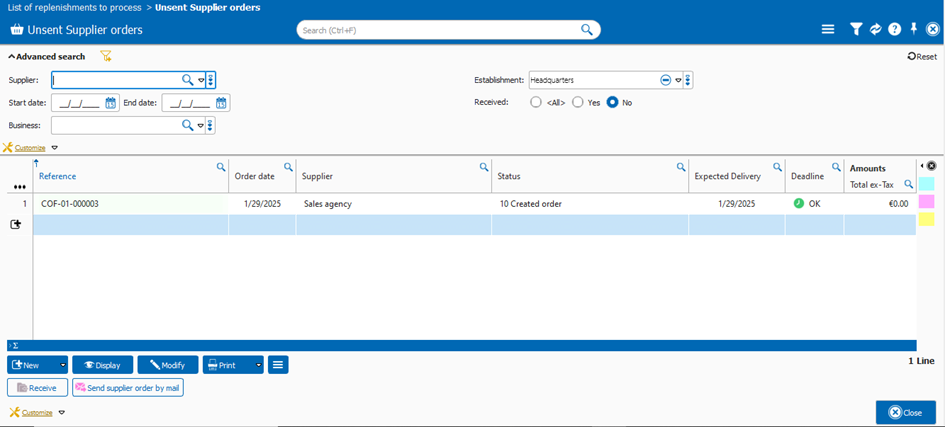Click the help question mark icon
The width and height of the screenshot is (945, 427).
[894, 30]
